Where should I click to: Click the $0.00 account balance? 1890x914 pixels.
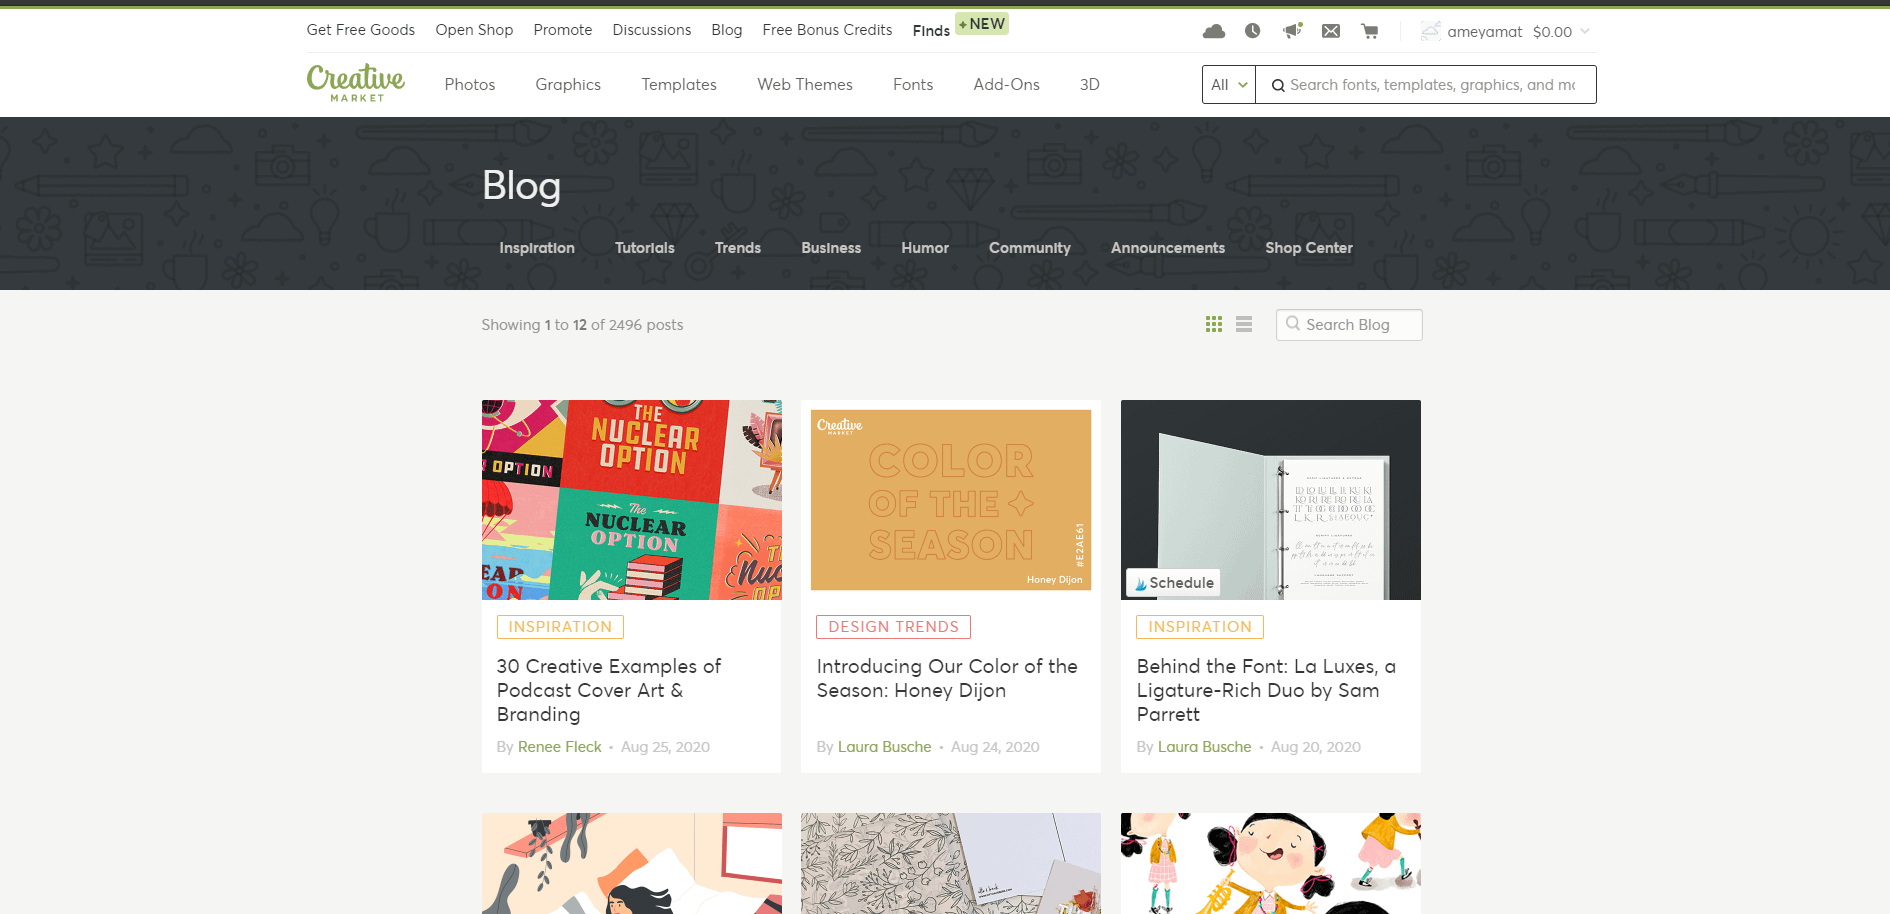[x=1552, y=32]
